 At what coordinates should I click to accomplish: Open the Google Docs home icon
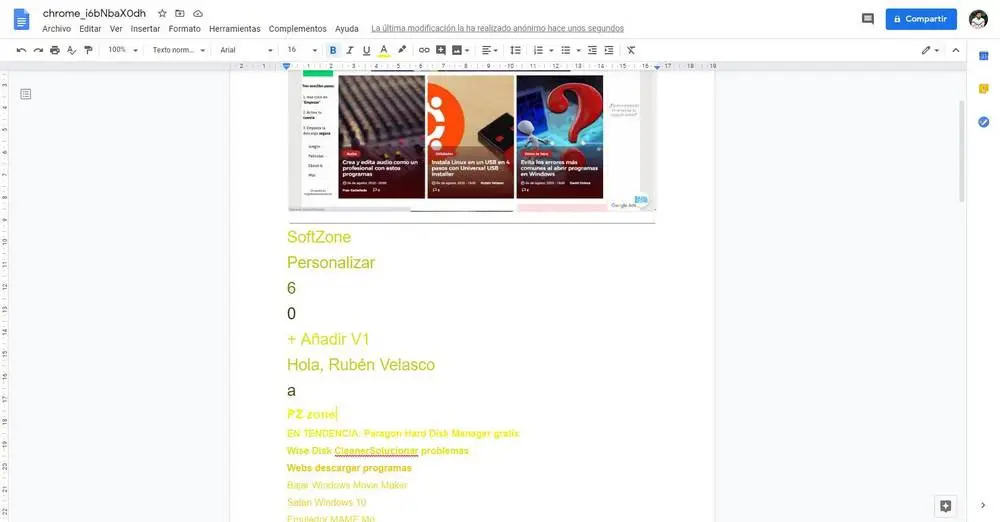pos(21,19)
